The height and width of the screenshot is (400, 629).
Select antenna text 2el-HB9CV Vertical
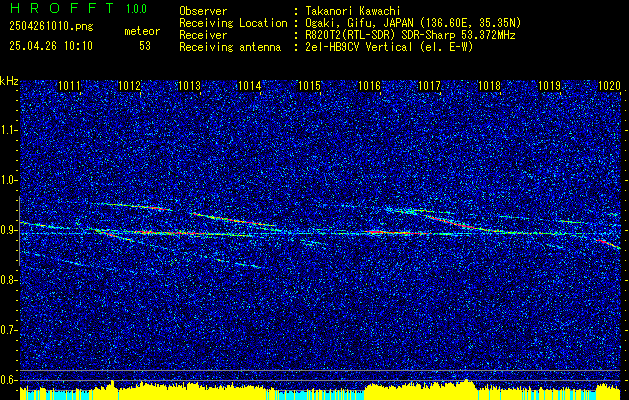click(359, 47)
